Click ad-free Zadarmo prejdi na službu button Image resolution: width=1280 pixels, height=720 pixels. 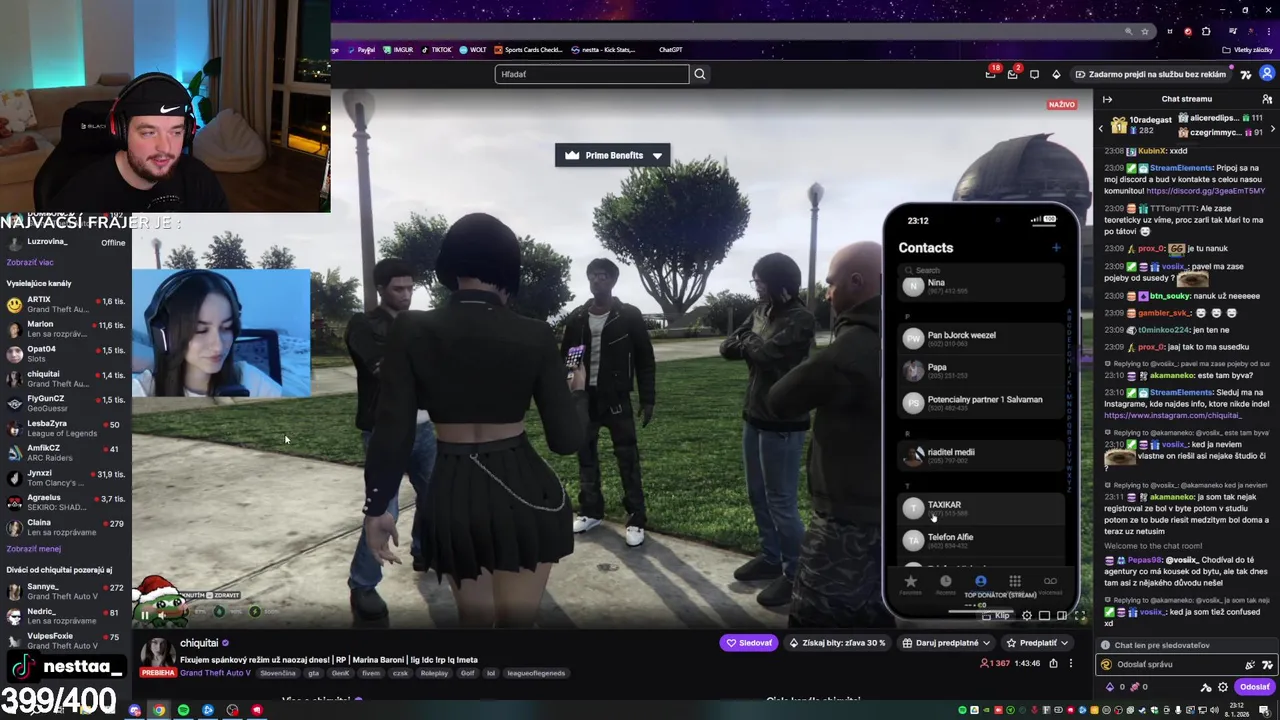[1151, 74]
